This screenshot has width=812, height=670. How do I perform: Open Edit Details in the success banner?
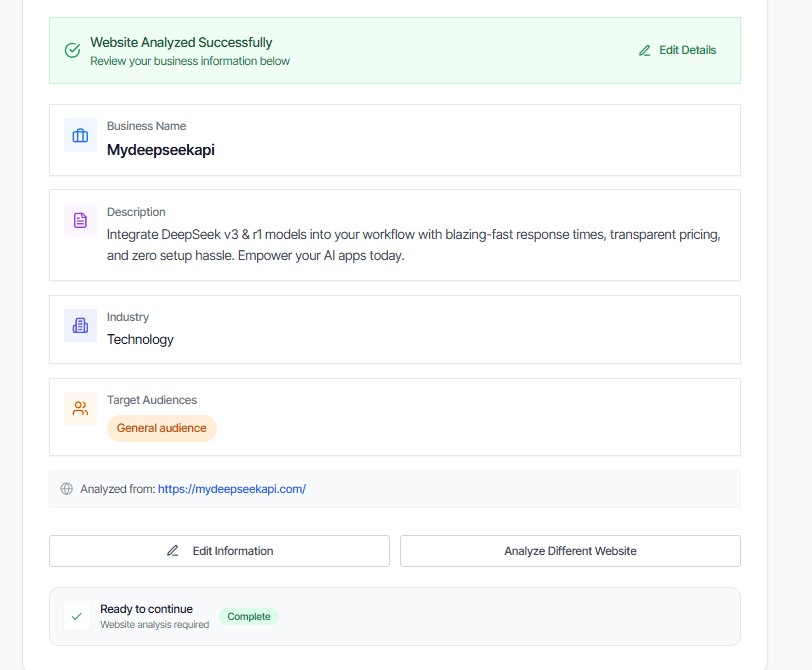coord(678,50)
